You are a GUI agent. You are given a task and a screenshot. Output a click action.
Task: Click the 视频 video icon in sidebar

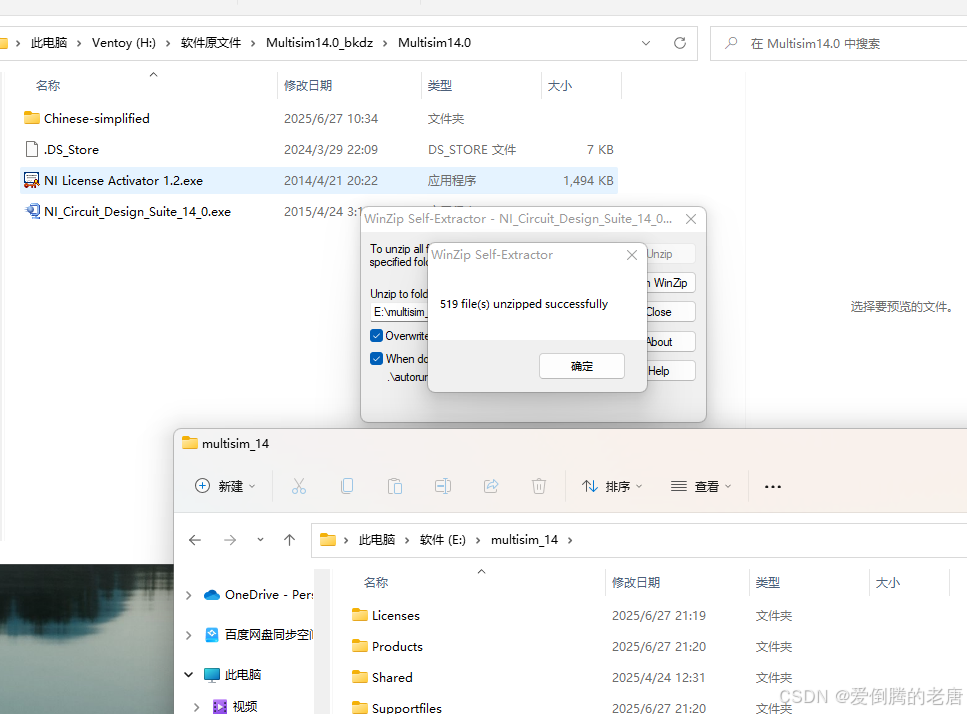220,707
